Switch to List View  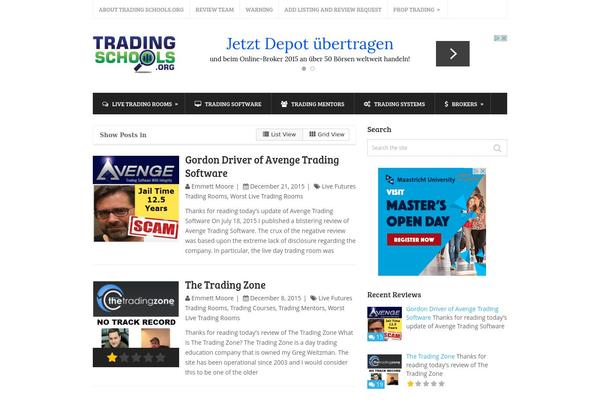click(279, 134)
